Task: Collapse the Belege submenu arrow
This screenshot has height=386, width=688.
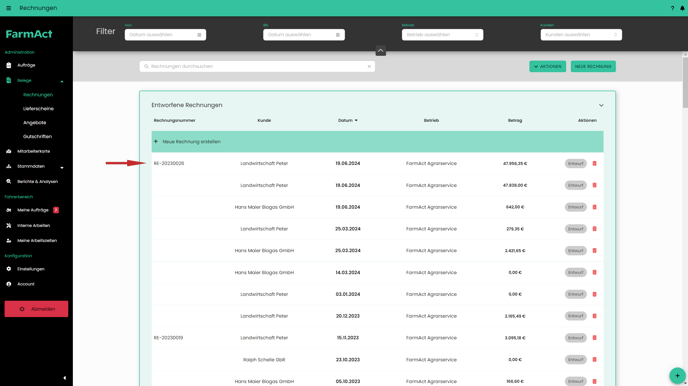Action: (x=62, y=81)
